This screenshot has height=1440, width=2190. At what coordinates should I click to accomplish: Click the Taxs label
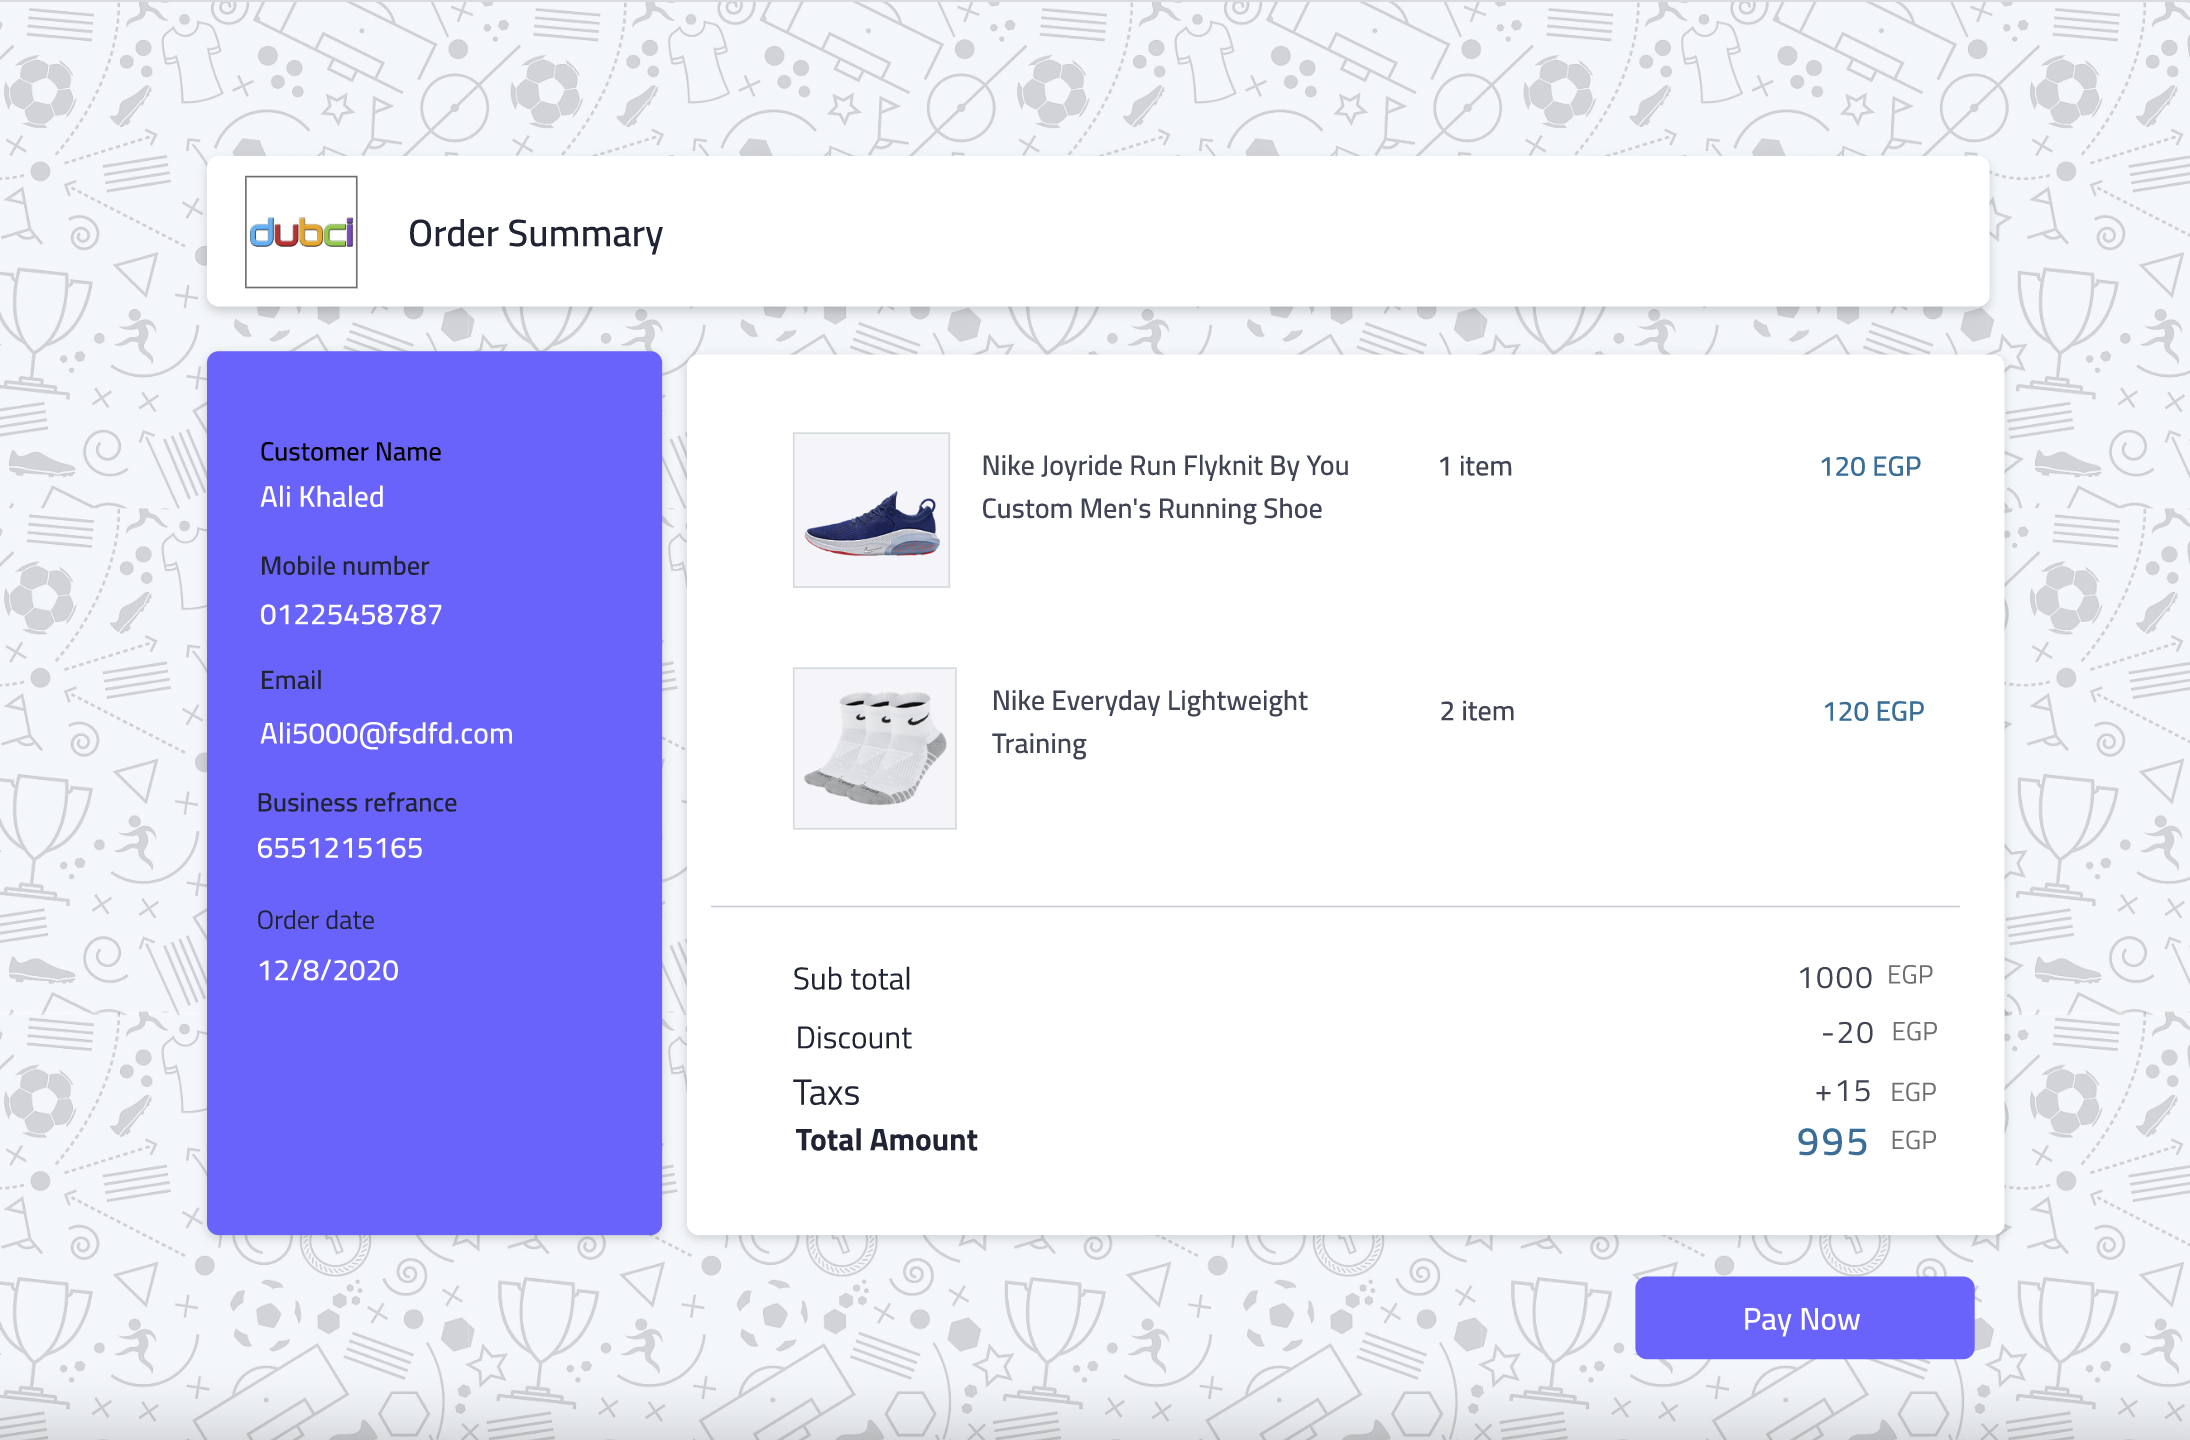[826, 1093]
